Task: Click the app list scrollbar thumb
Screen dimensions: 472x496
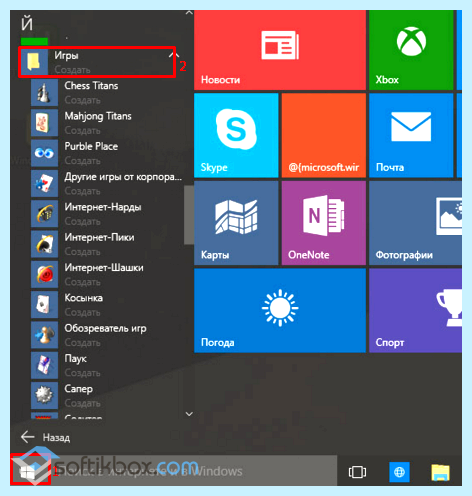Action: pyautogui.click(x=189, y=215)
